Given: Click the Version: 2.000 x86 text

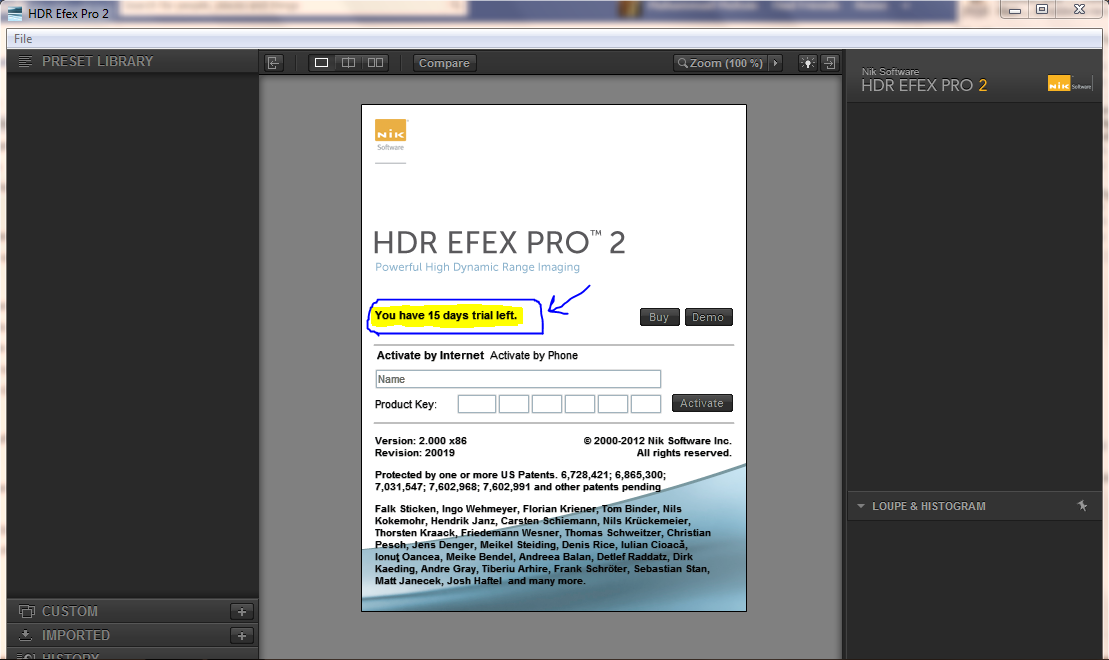Looking at the screenshot, I should click(421, 441).
